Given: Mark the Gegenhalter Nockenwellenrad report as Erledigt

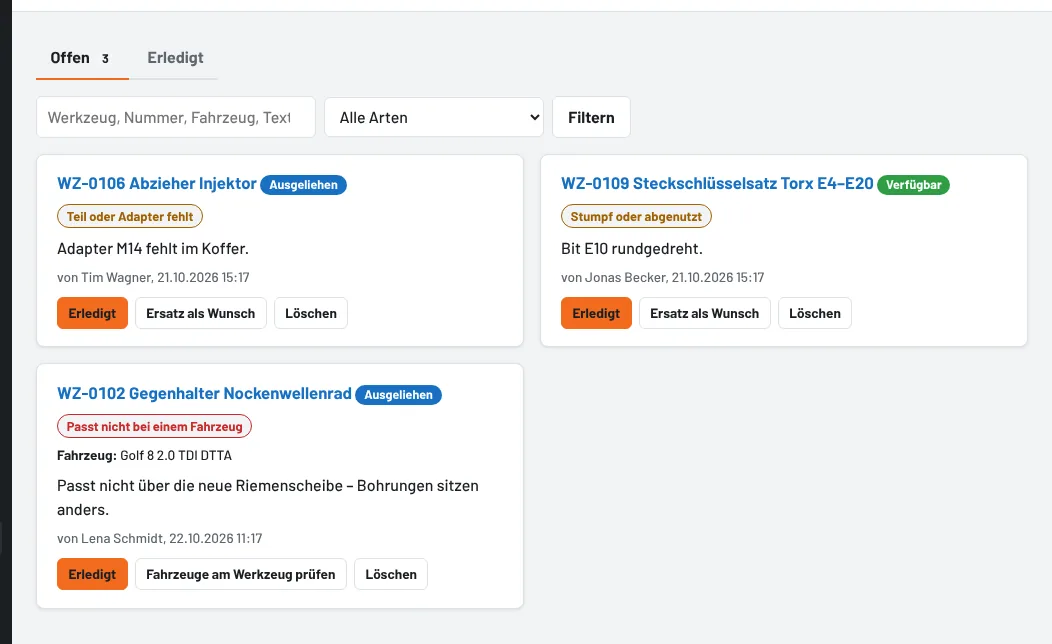Looking at the screenshot, I should [x=93, y=574].
